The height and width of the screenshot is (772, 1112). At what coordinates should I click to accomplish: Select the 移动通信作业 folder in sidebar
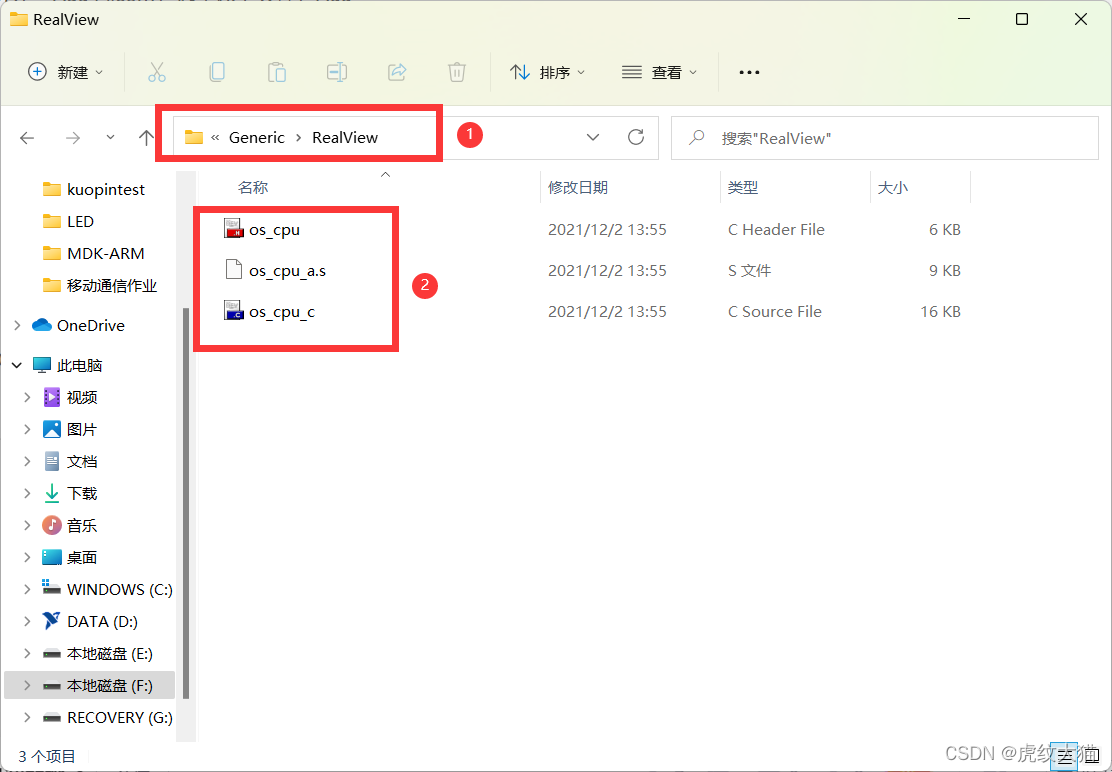(100, 285)
